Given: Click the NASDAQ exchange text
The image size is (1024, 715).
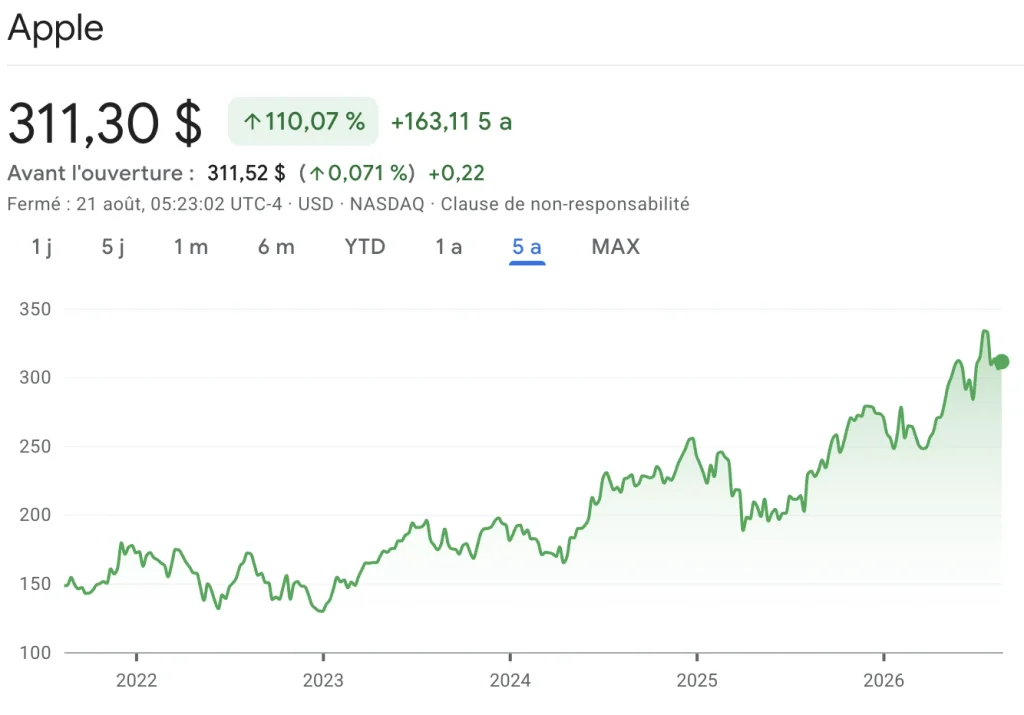Looking at the screenshot, I should click(387, 204).
